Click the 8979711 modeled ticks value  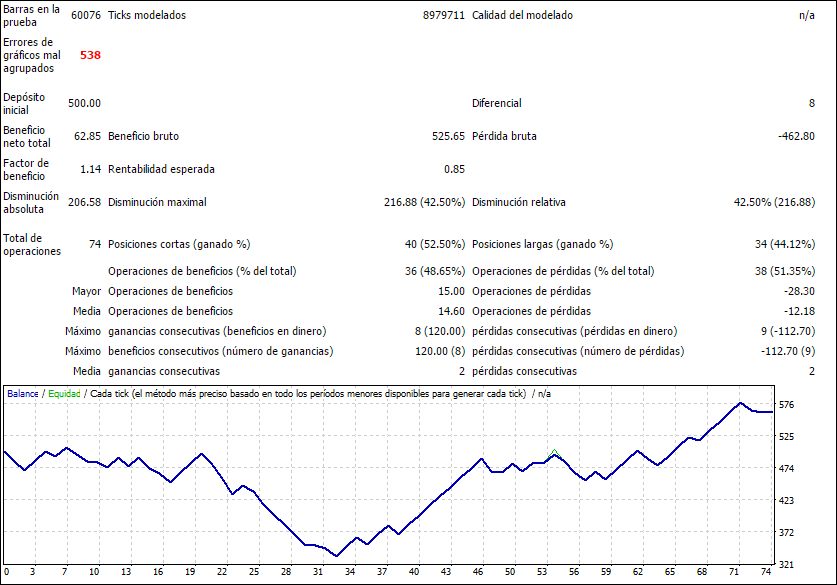(x=443, y=16)
